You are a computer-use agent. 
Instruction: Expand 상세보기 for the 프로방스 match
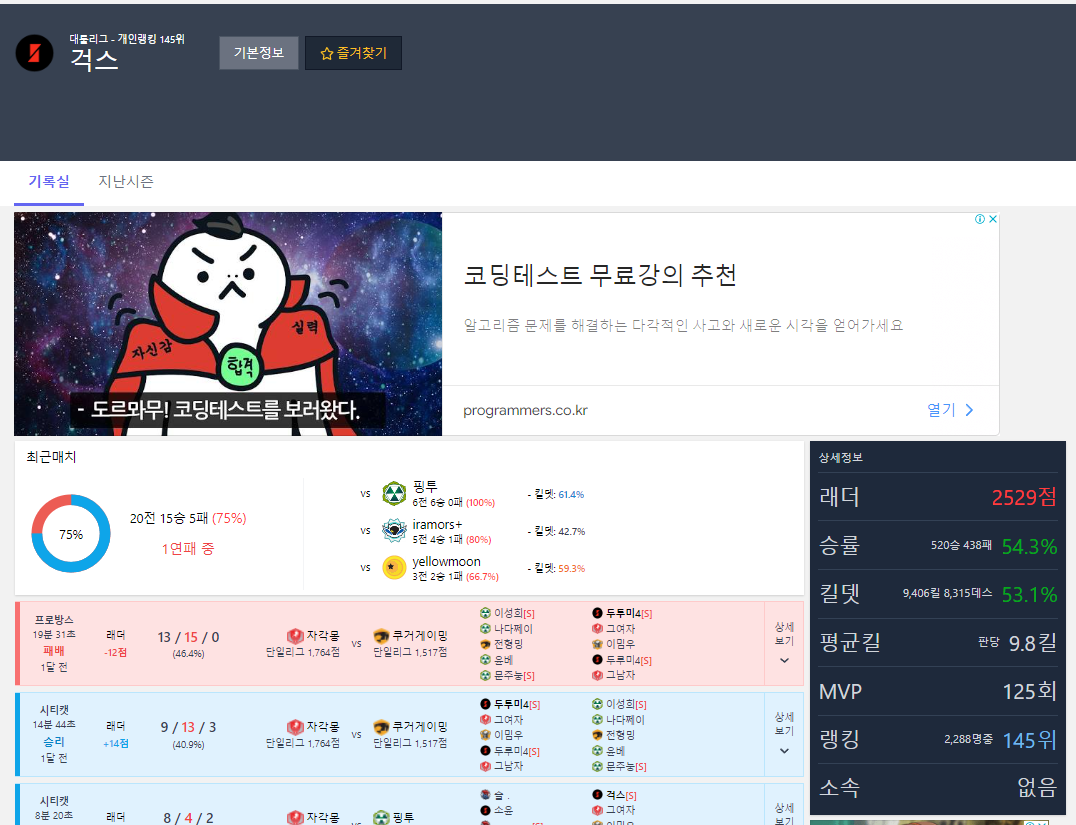(784, 643)
